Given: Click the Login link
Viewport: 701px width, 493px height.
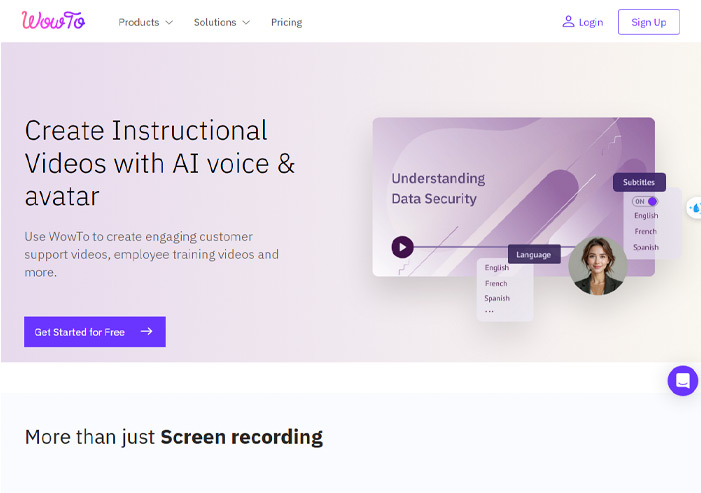Looking at the screenshot, I should pos(591,22).
